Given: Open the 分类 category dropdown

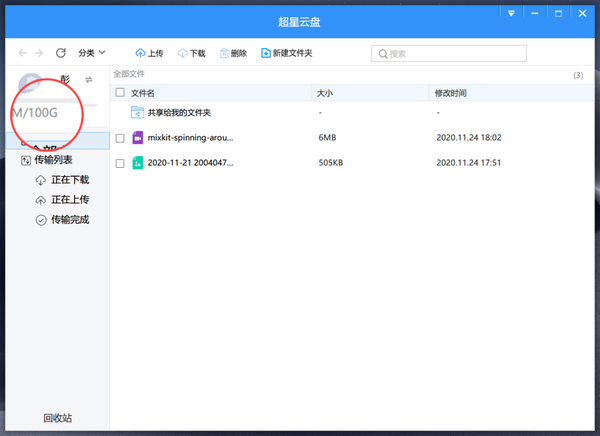Looking at the screenshot, I should point(92,53).
